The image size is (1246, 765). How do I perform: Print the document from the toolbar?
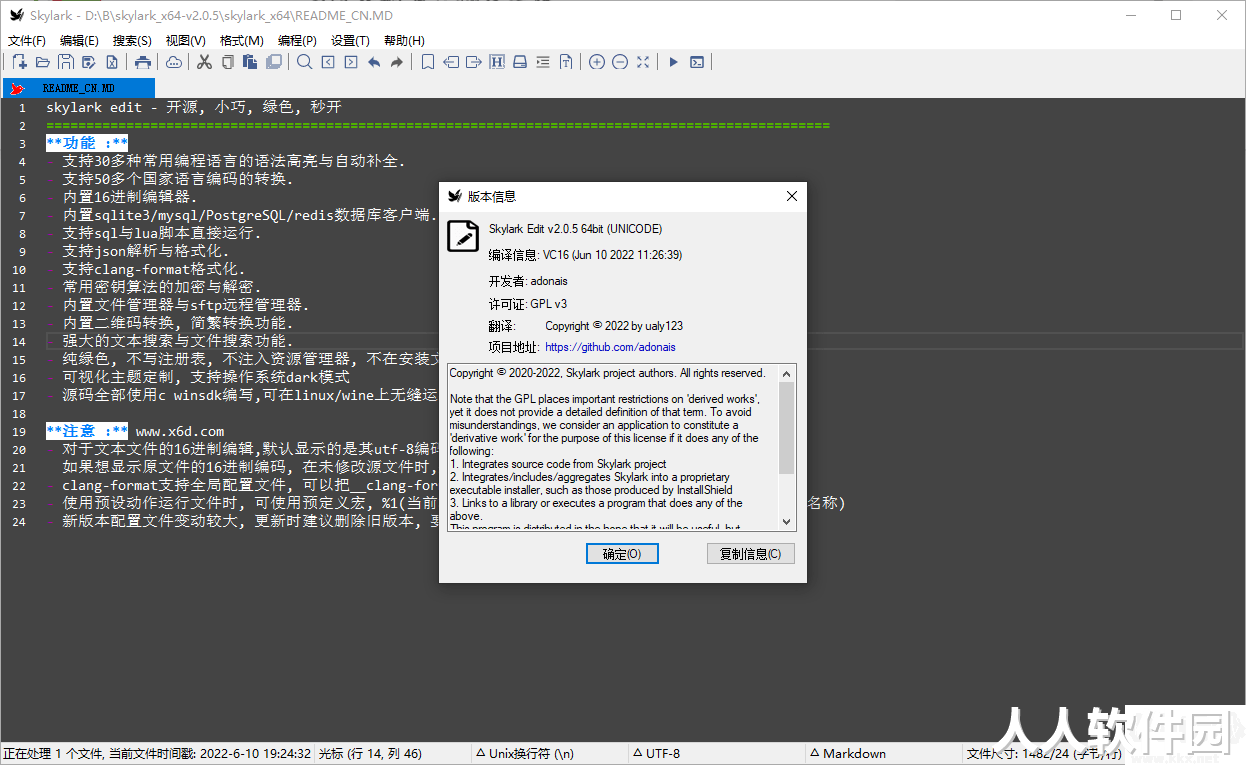coord(143,62)
